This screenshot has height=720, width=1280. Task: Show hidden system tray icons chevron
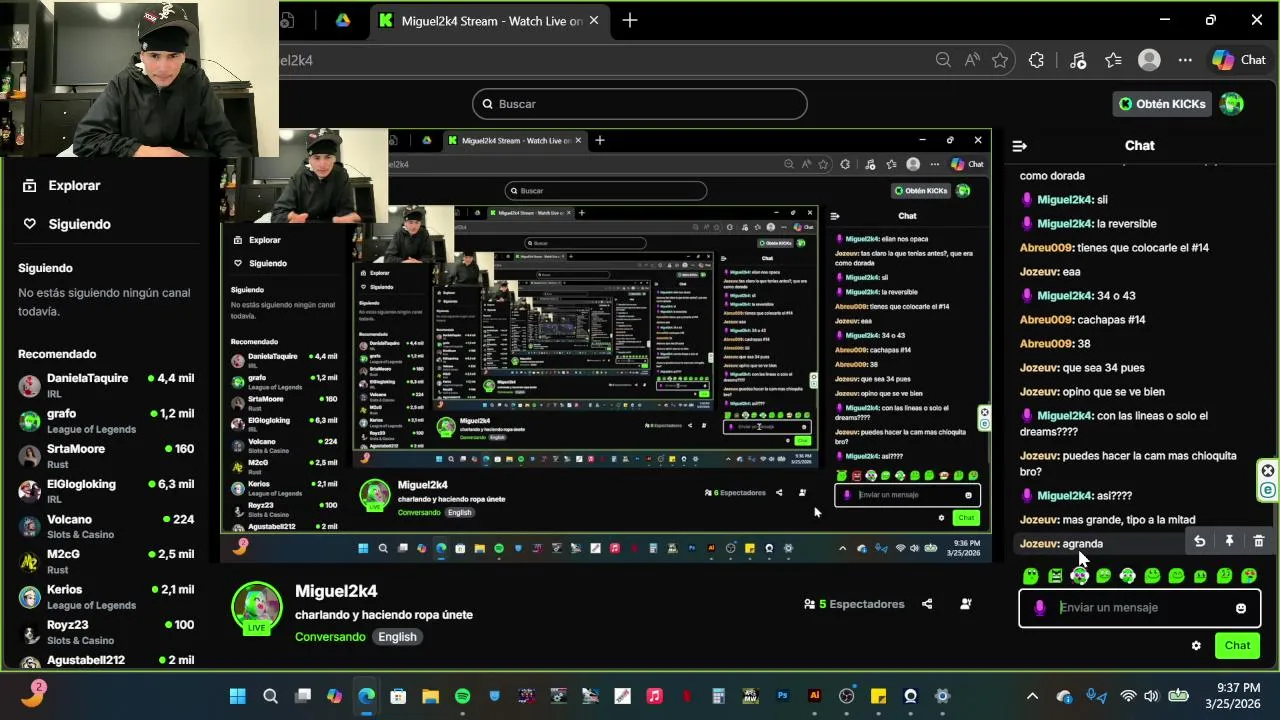coord(1033,696)
